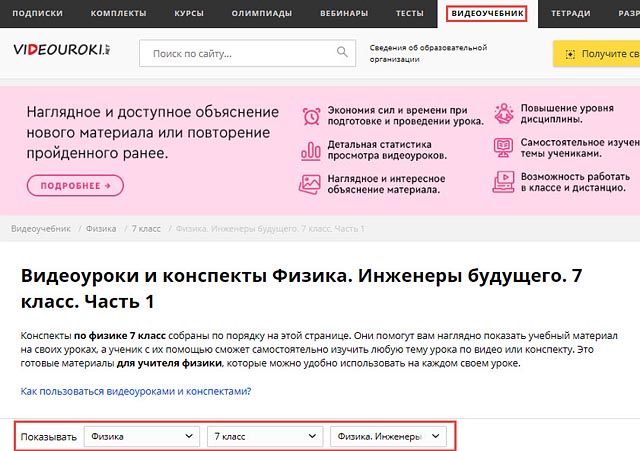Click the Подробнее button

(x=76, y=185)
